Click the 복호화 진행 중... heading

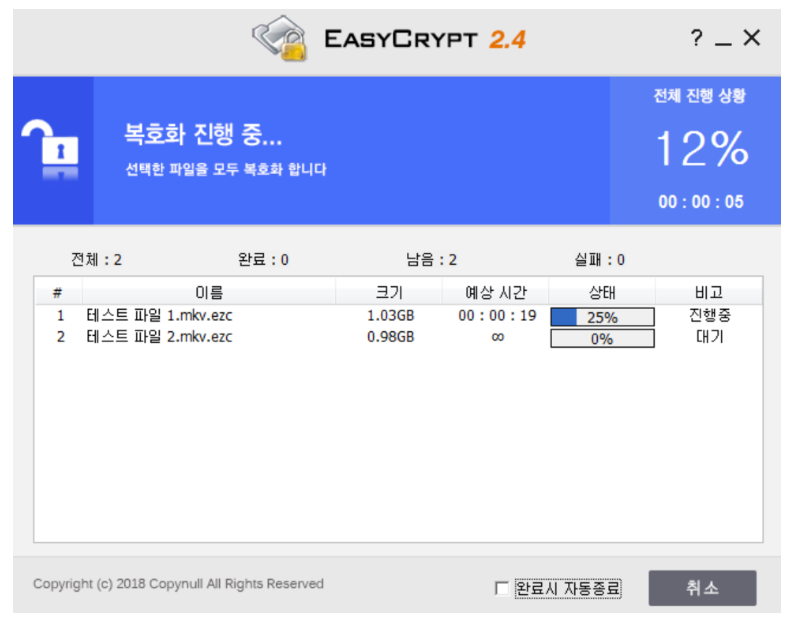point(203,134)
